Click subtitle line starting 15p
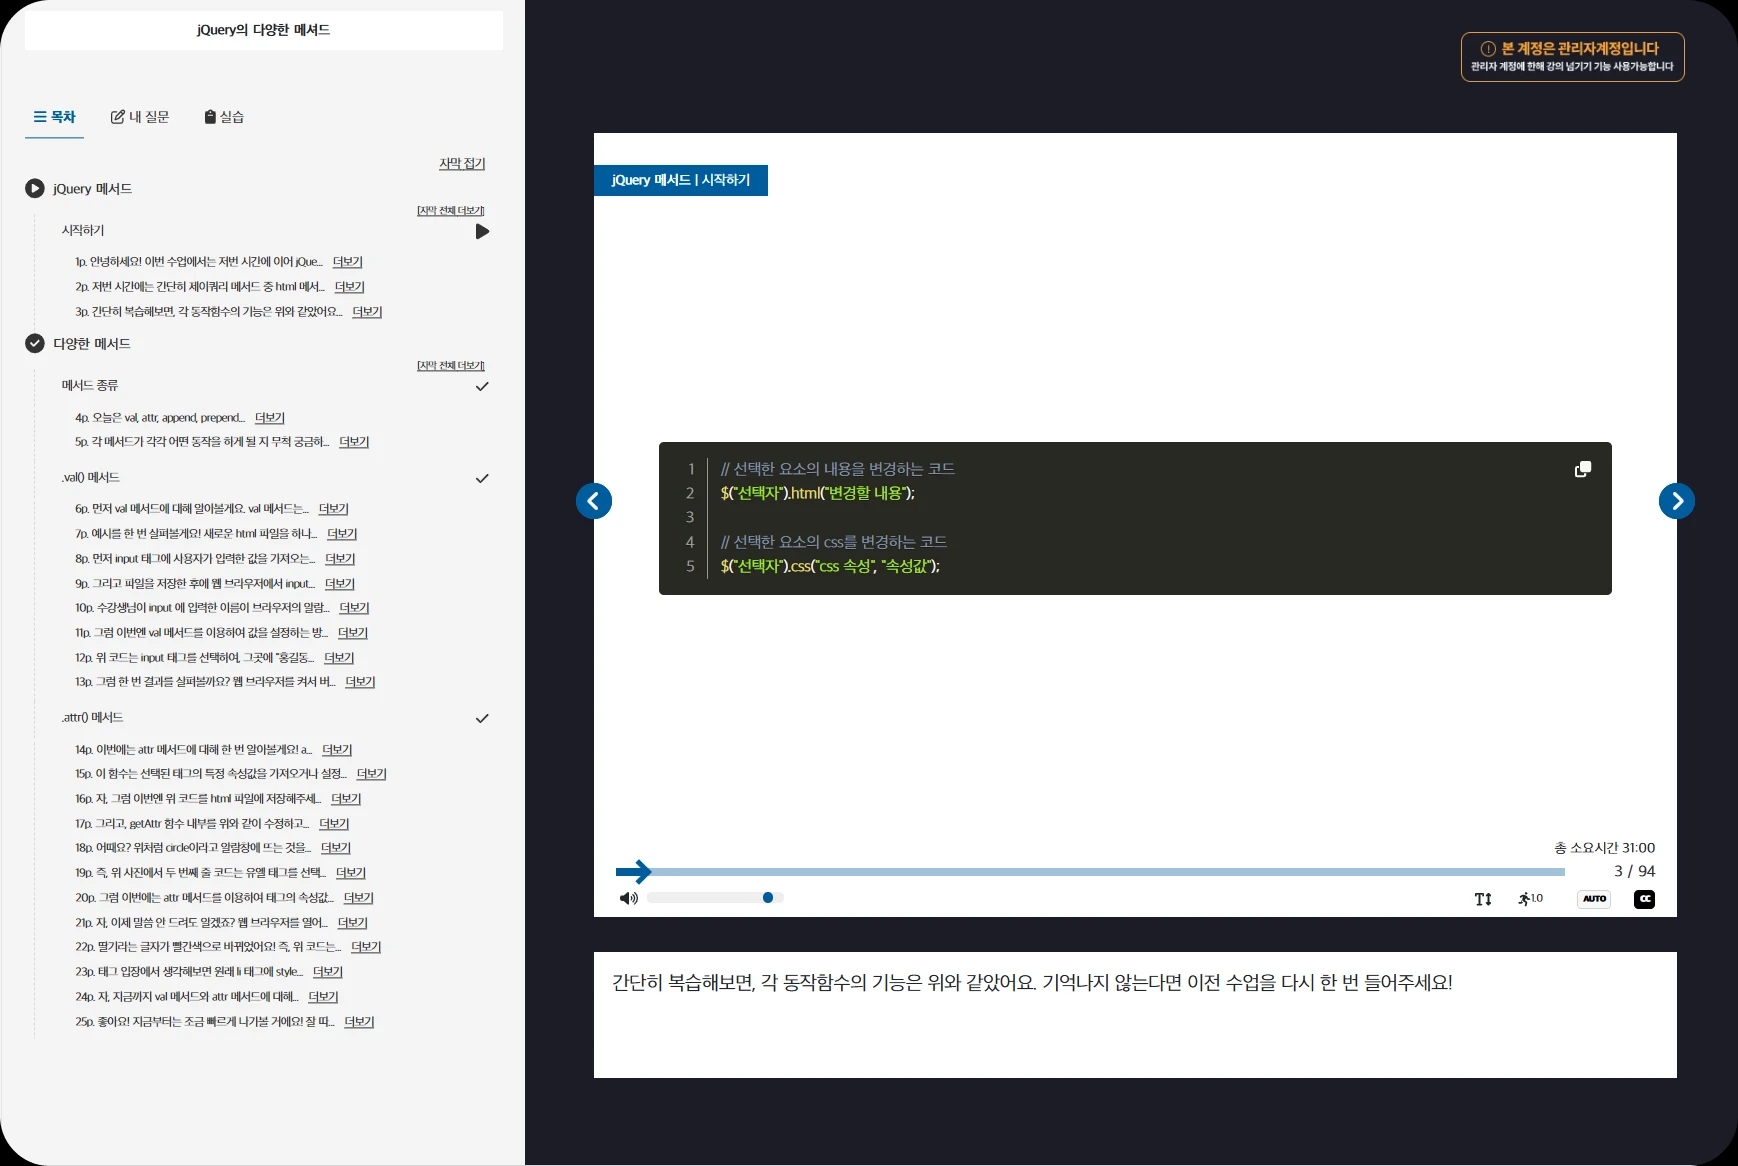1738x1166 pixels. coord(211,774)
